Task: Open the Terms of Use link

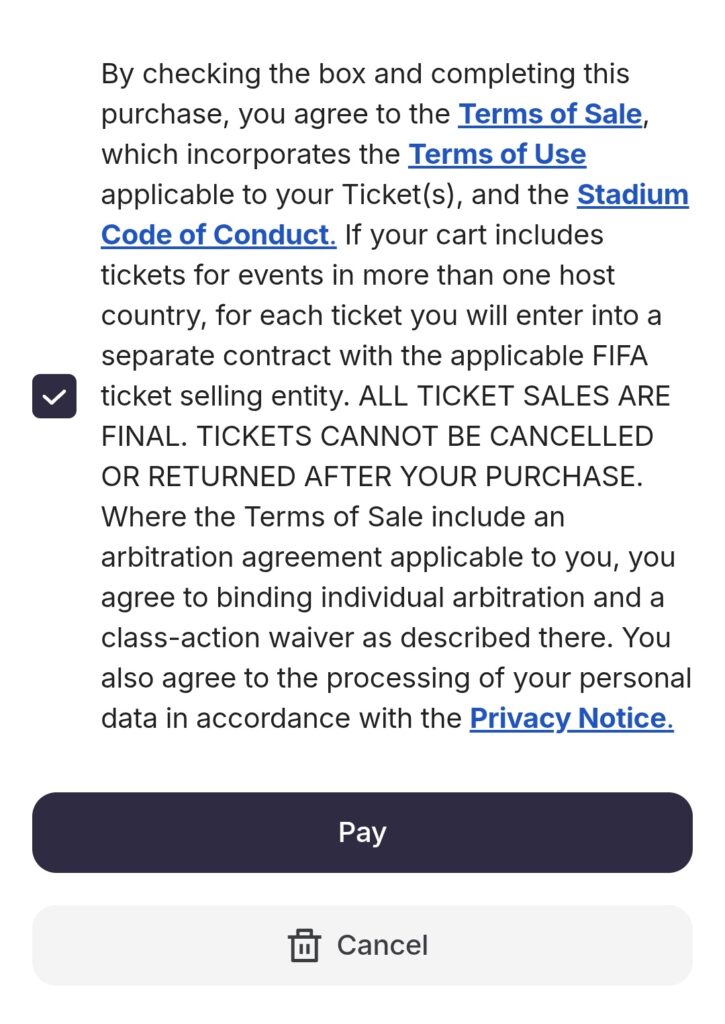Action: coord(497,155)
